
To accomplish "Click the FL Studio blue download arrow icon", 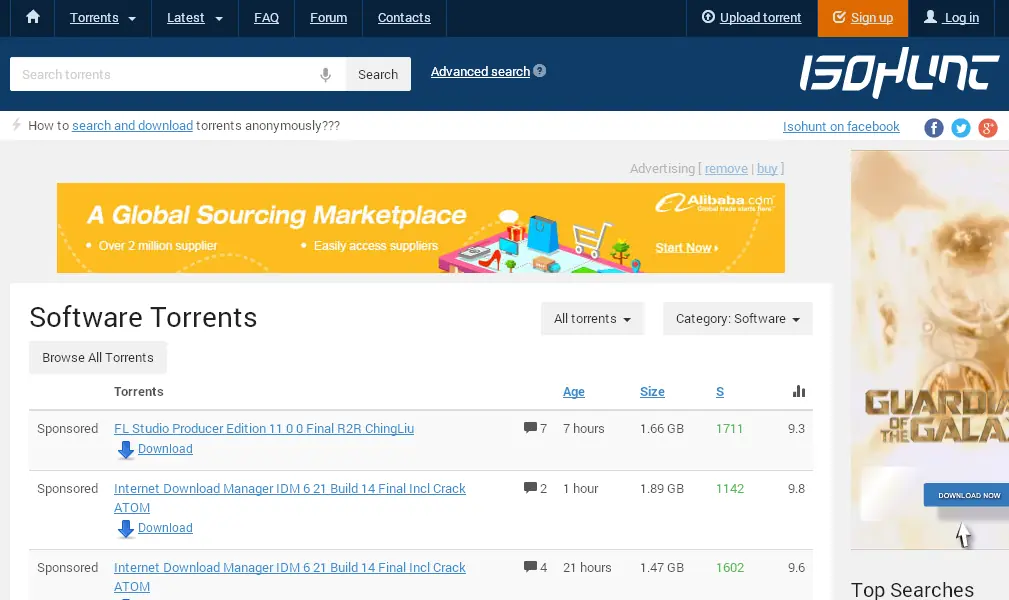I will point(125,449).
